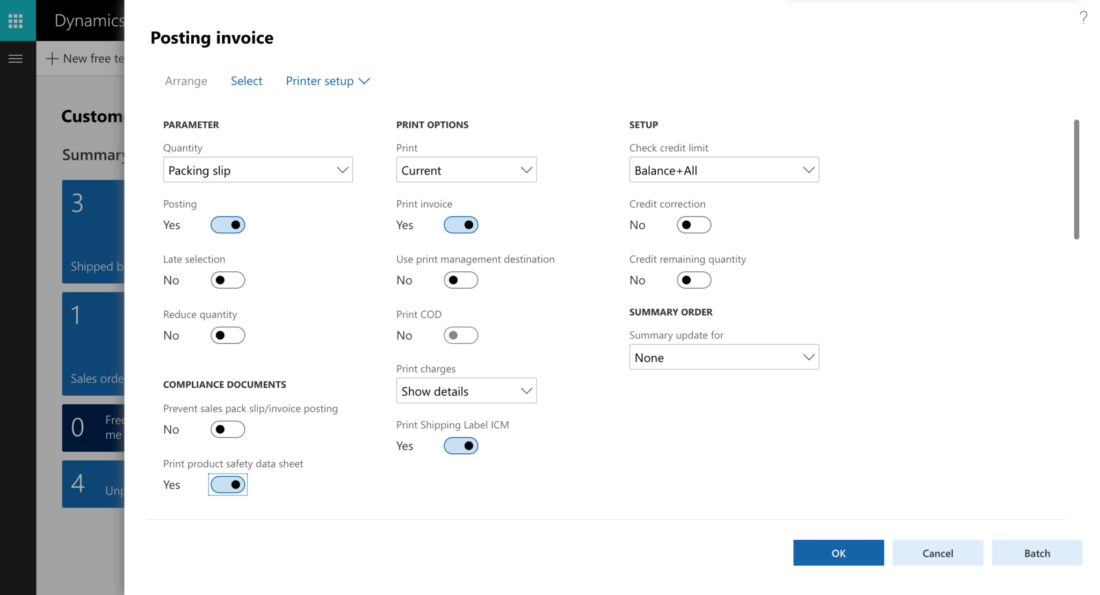Expand the Print charges dropdown

(x=466, y=391)
